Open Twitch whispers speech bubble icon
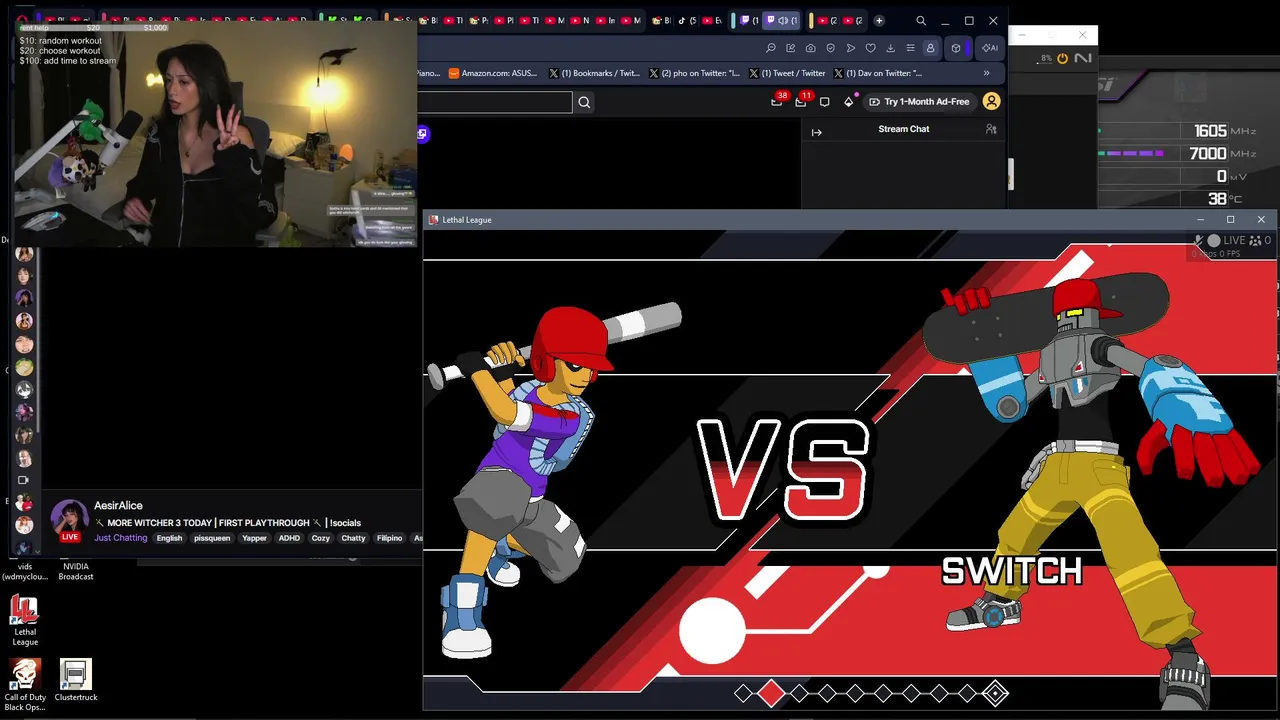 click(x=824, y=102)
